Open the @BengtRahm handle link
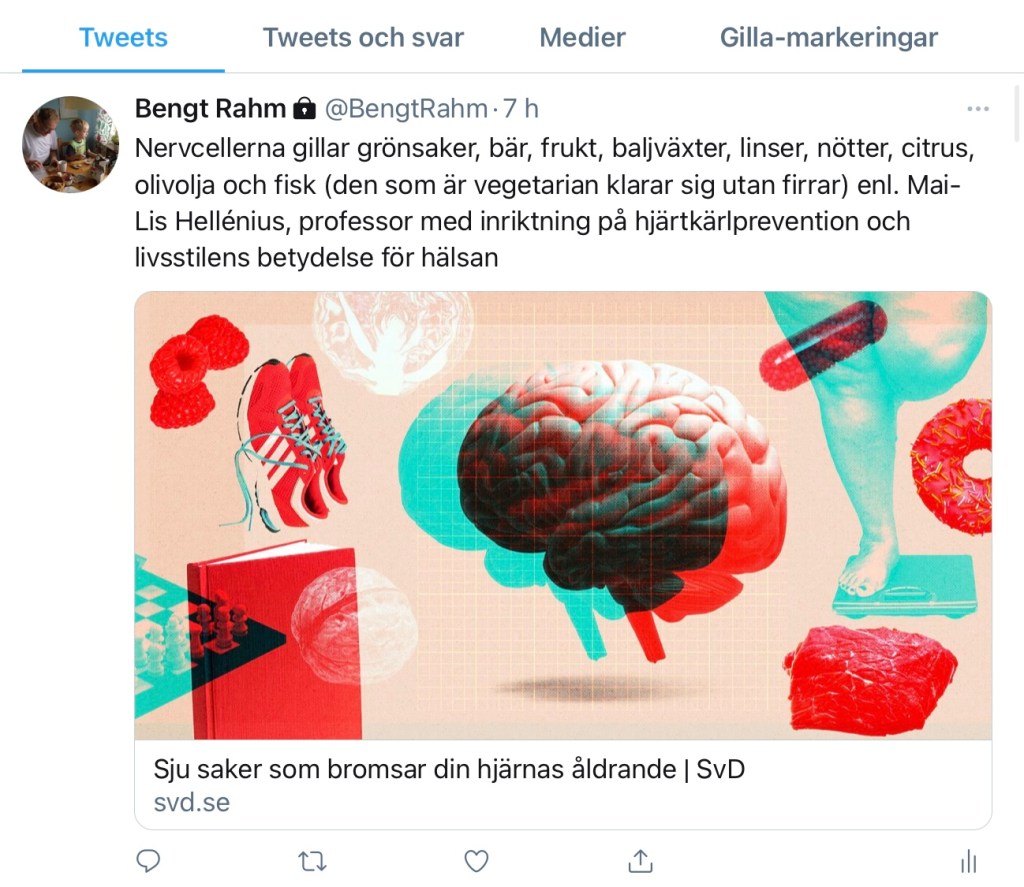This screenshot has height=887, width=1024. coord(406,108)
